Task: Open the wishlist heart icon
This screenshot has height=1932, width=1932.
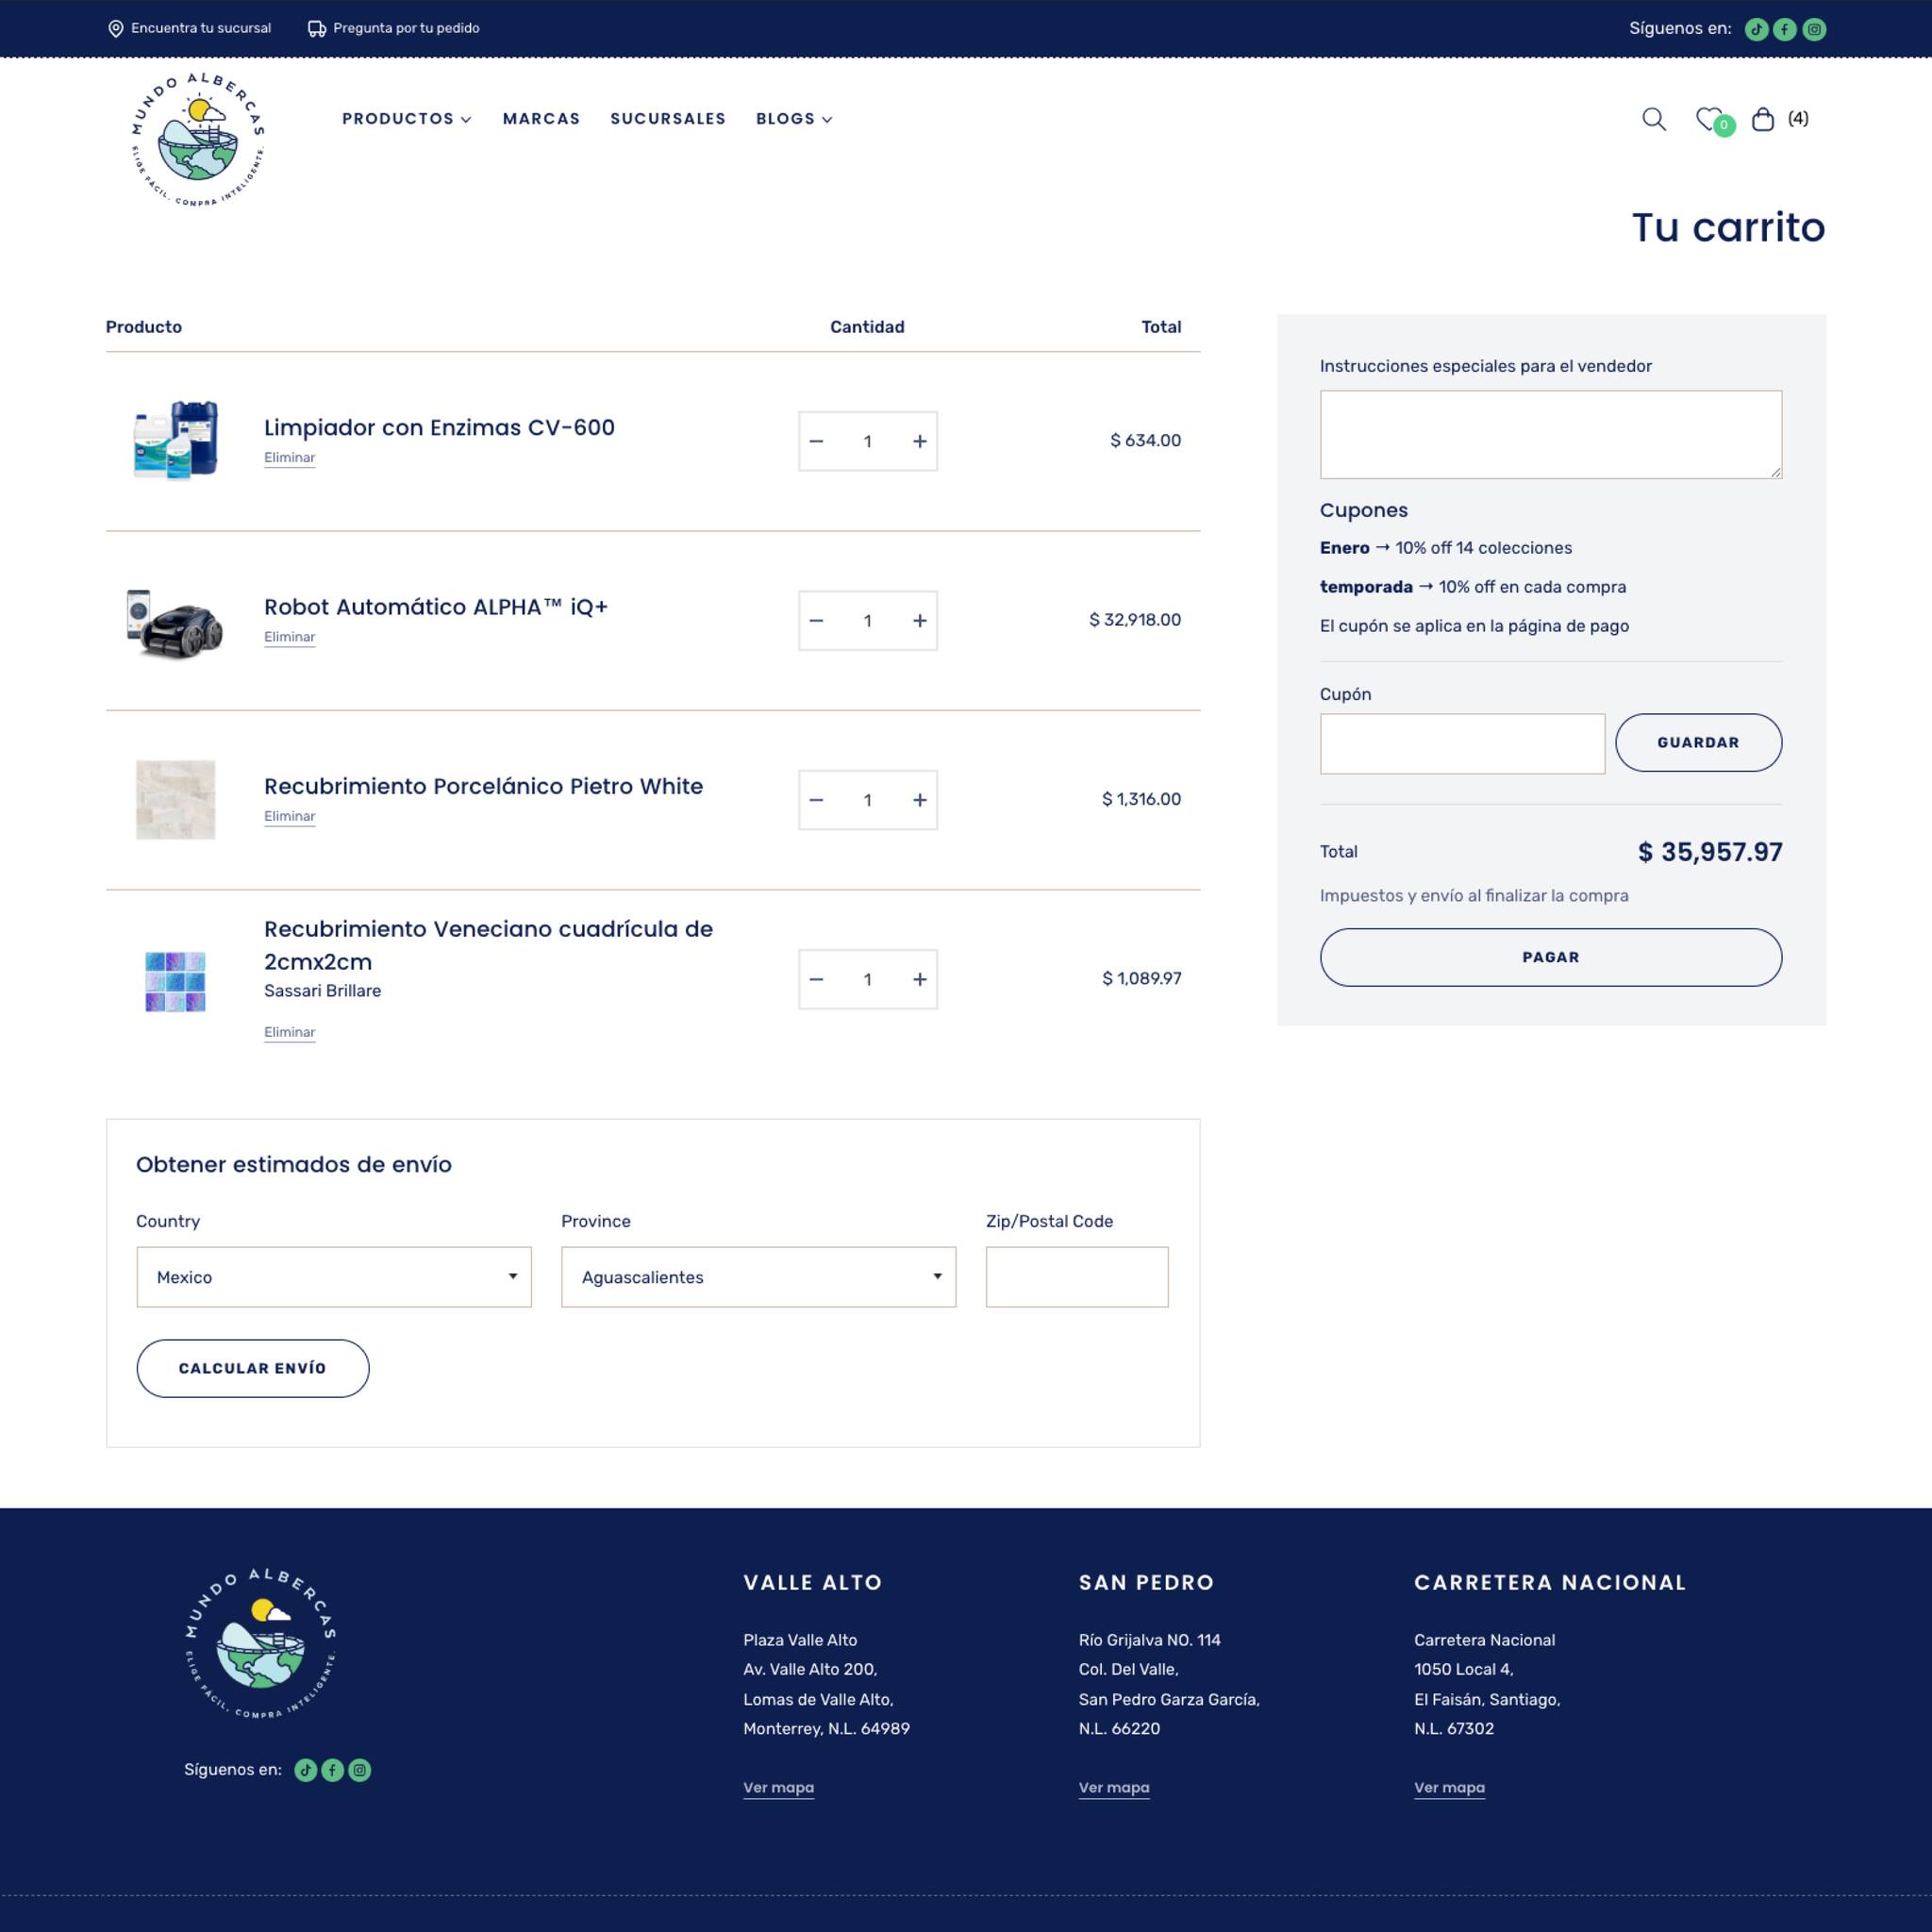Action: click(1709, 119)
